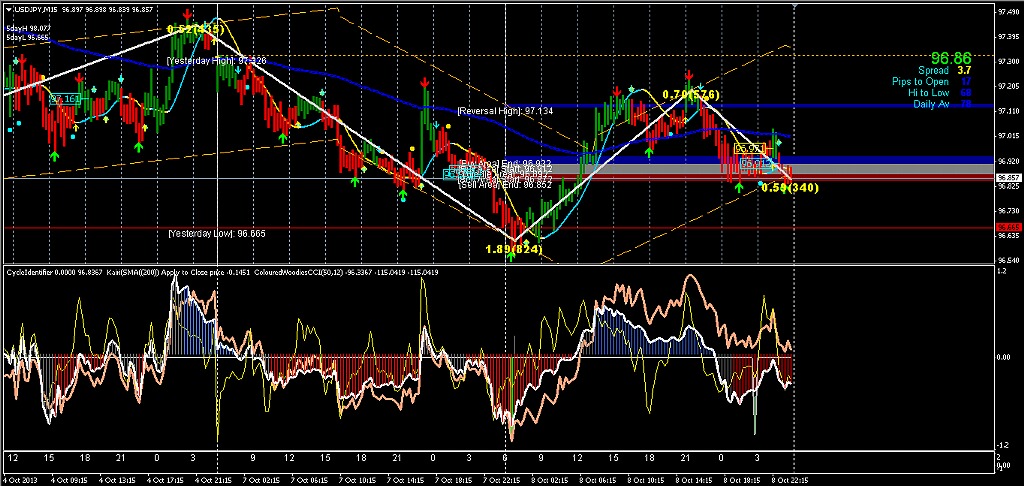1024x486 pixels.
Task: Select the 0.52(435) swing ratio label
Action: click(x=195, y=29)
